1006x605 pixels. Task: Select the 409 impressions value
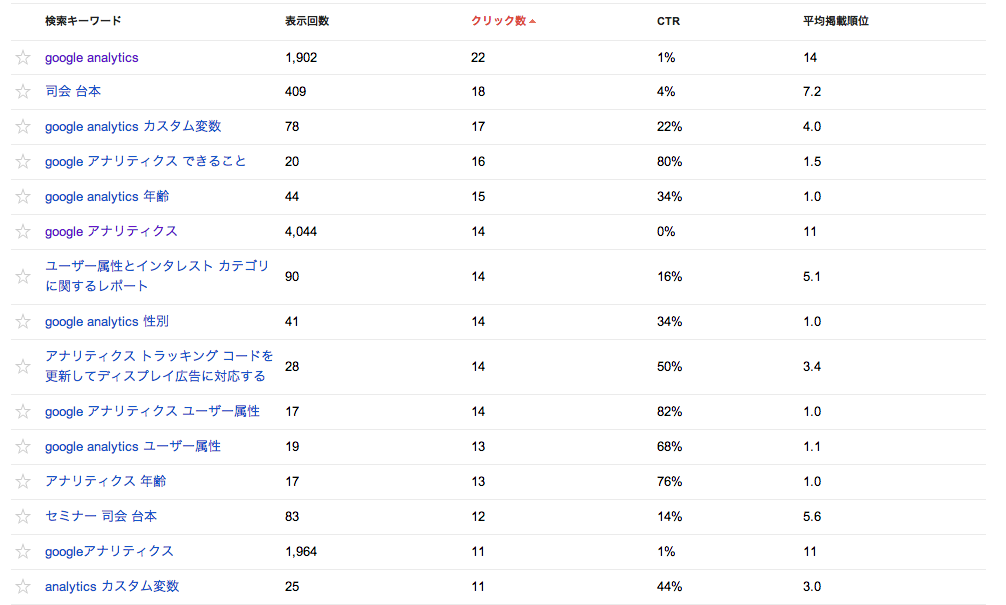tap(295, 92)
